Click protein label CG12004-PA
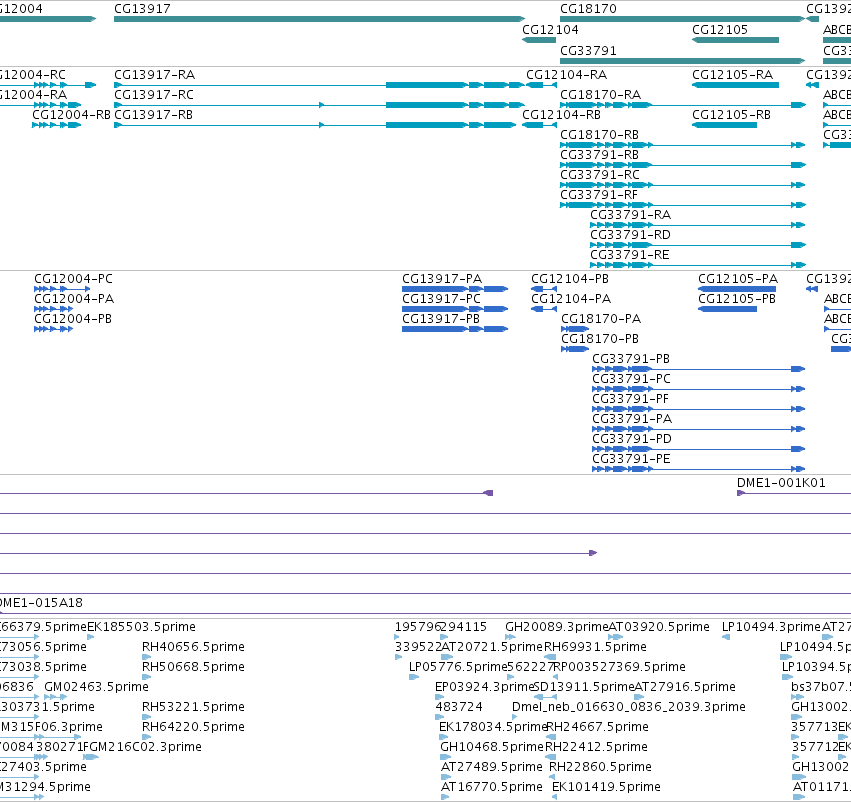851x802 pixels. [x=74, y=299]
